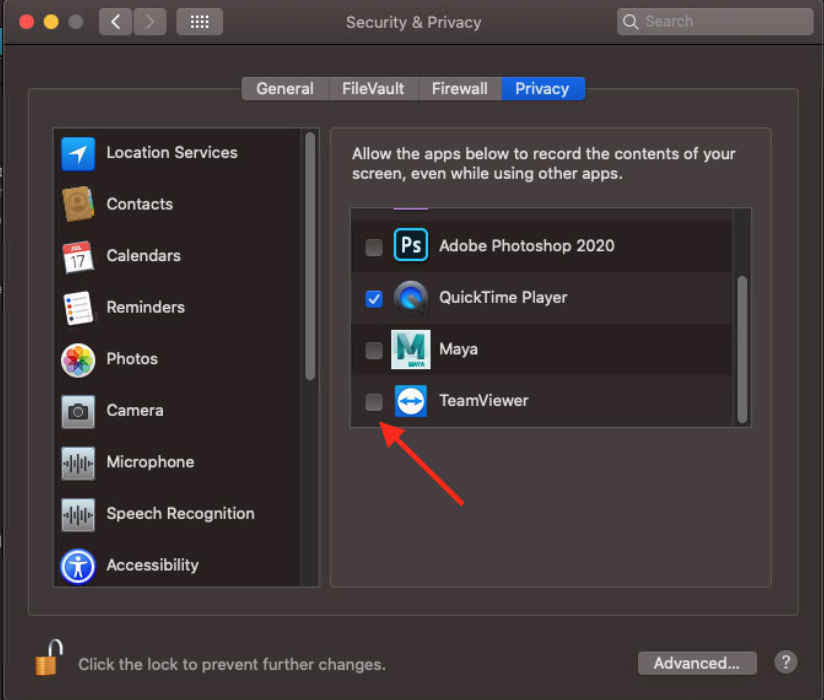The width and height of the screenshot is (824, 700).
Task: Click the QuickTime Player app icon
Action: [410, 297]
